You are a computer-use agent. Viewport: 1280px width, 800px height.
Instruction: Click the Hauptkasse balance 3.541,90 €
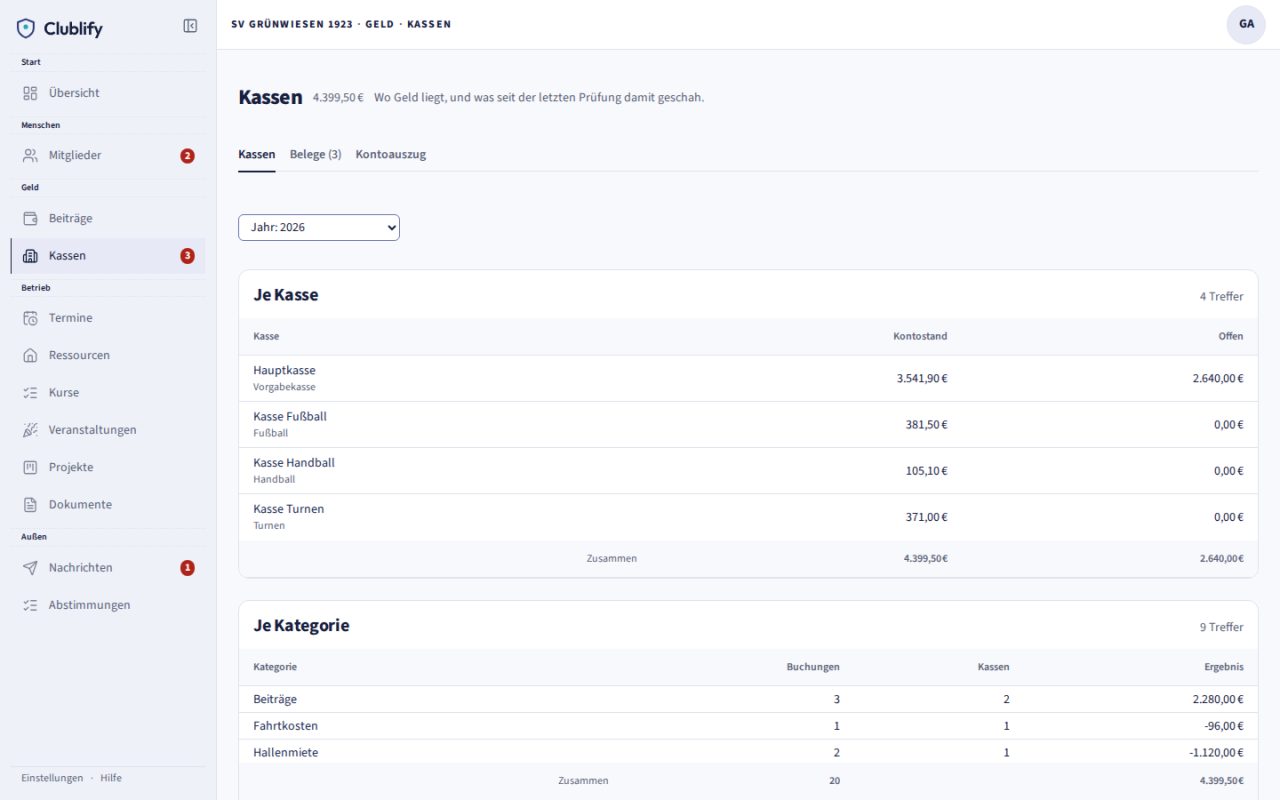(x=922, y=379)
